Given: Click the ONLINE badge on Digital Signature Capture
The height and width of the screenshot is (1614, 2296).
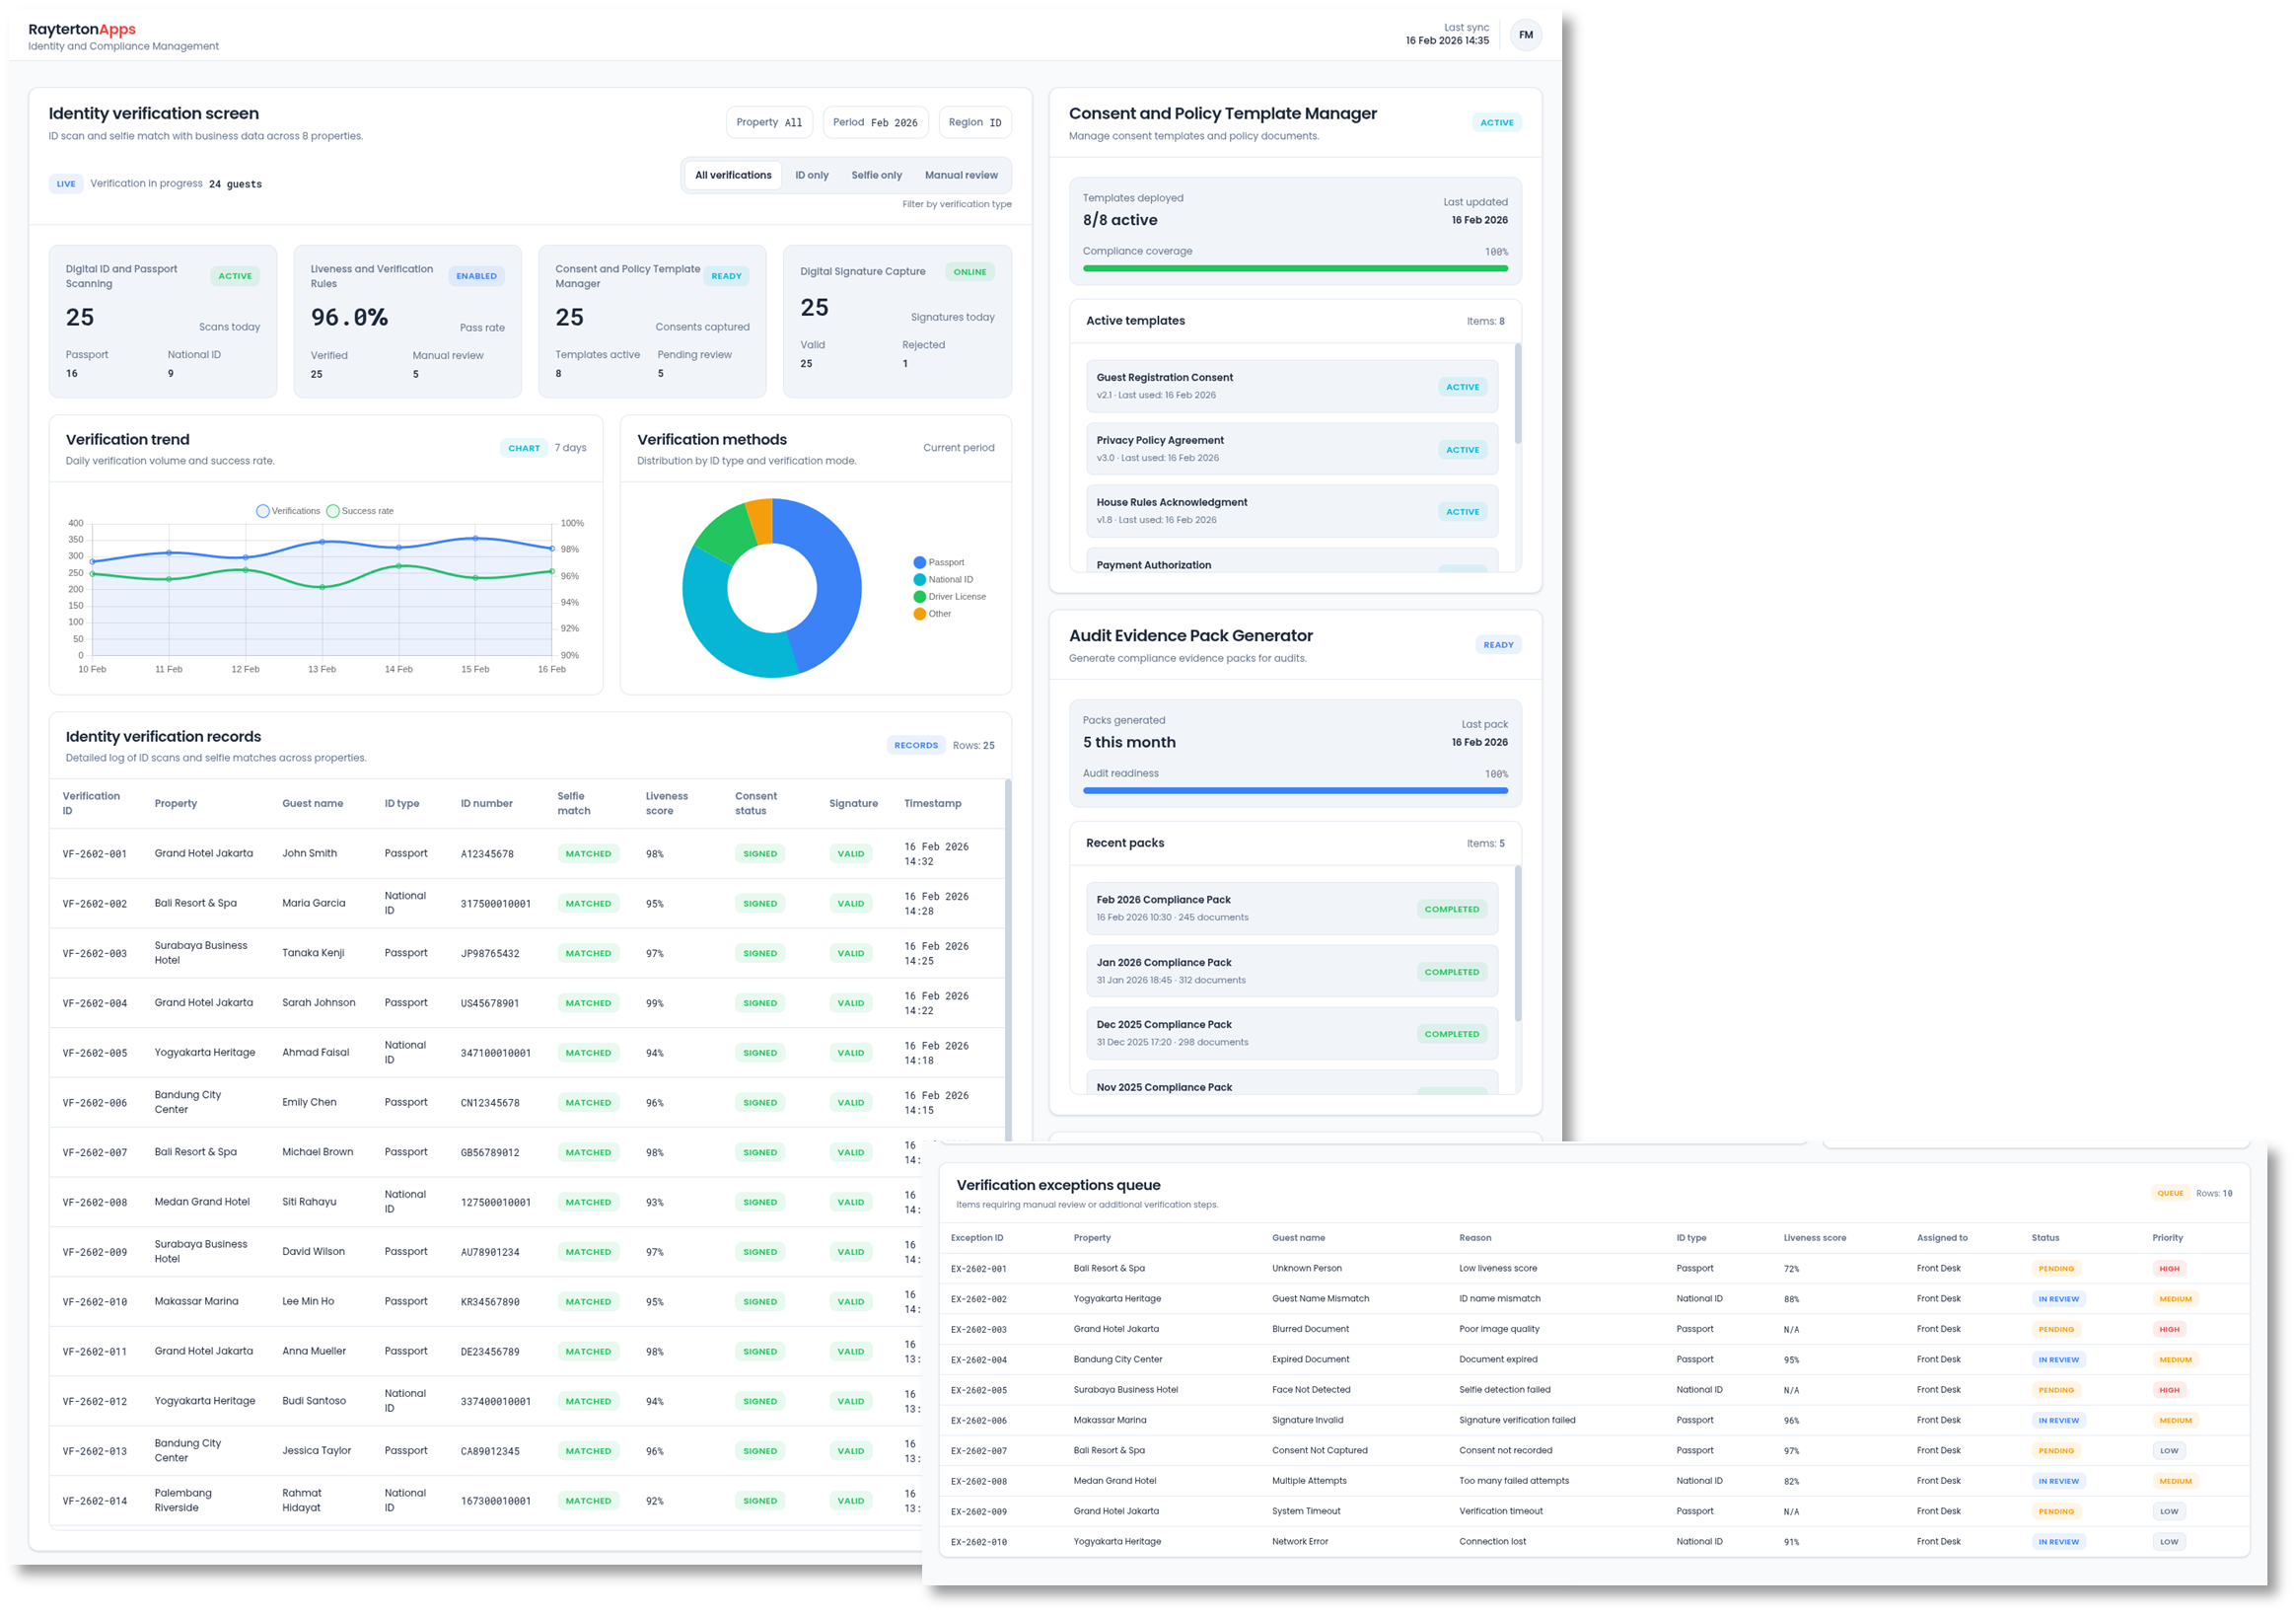Looking at the screenshot, I should click(969, 271).
